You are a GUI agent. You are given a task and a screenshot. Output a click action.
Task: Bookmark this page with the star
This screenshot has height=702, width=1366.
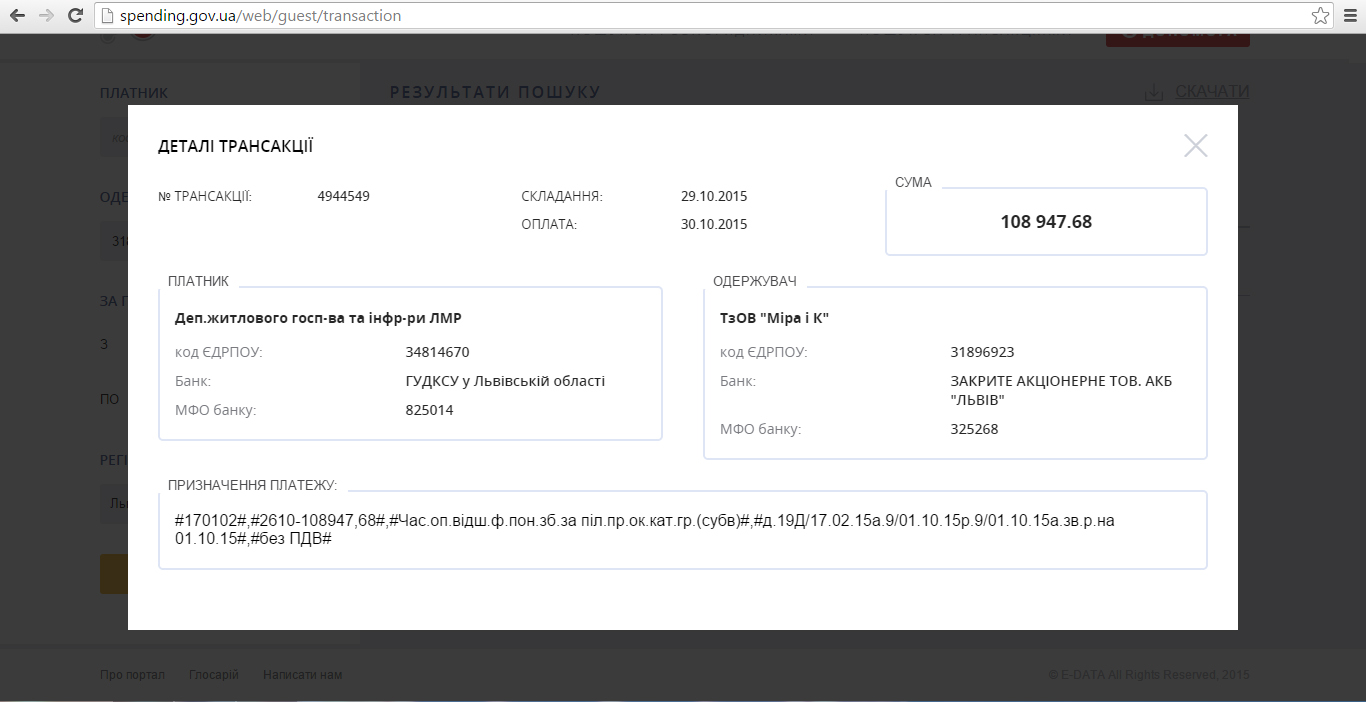[1320, 16]
